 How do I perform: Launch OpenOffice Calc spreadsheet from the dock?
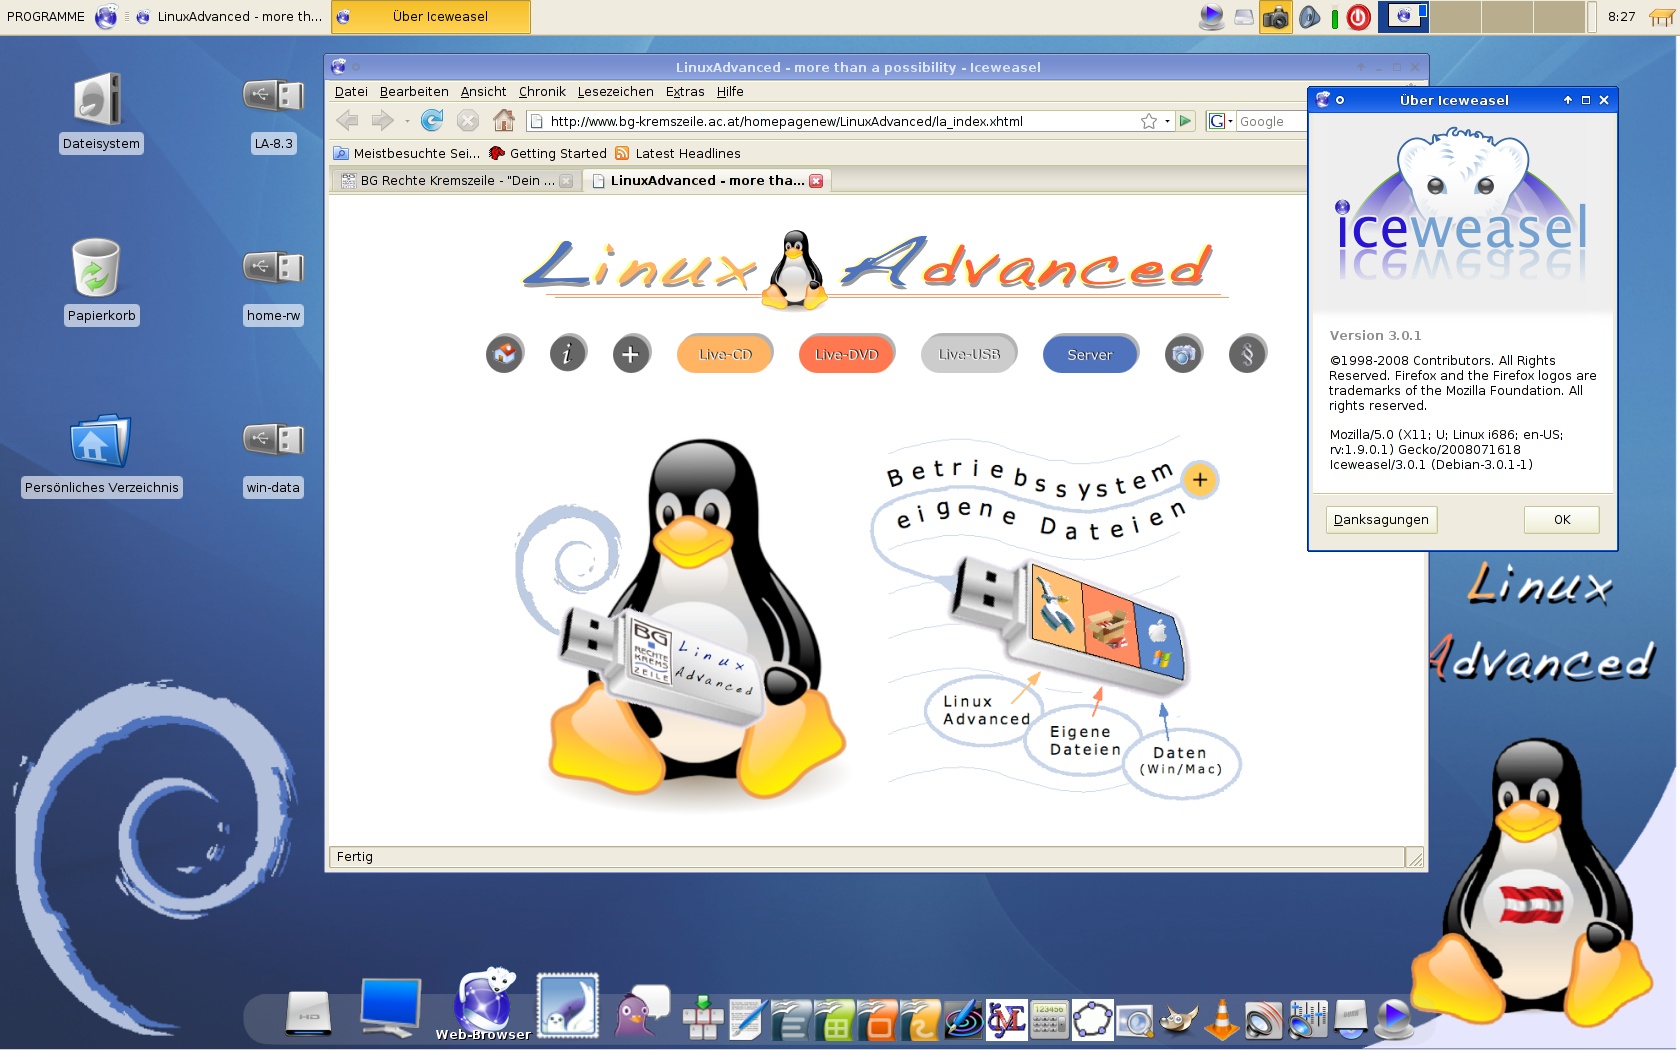coord(834,1020)
